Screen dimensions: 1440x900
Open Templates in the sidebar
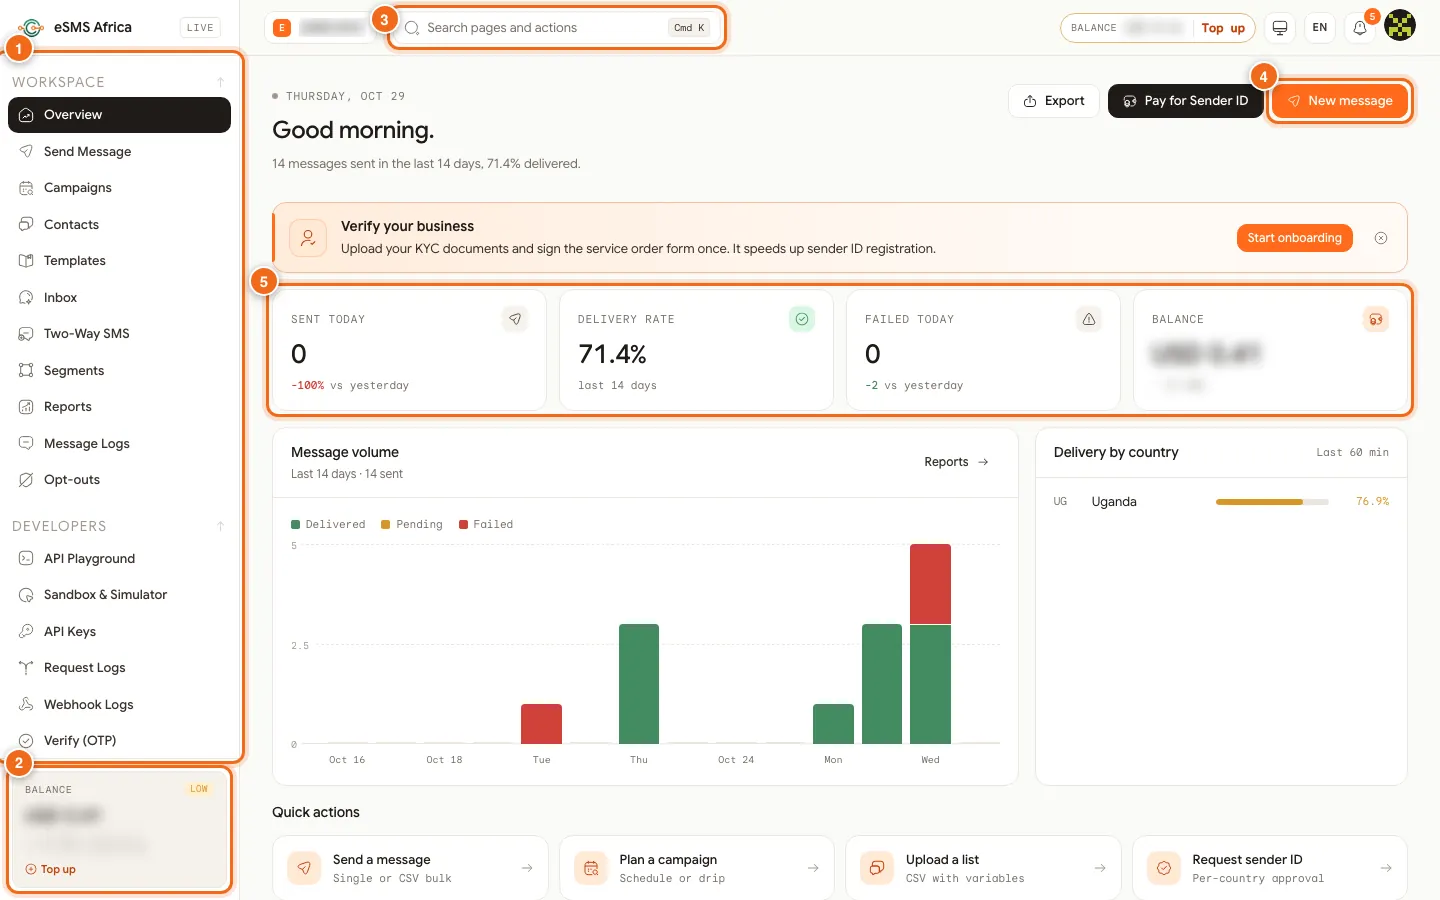tap(119, 261)
